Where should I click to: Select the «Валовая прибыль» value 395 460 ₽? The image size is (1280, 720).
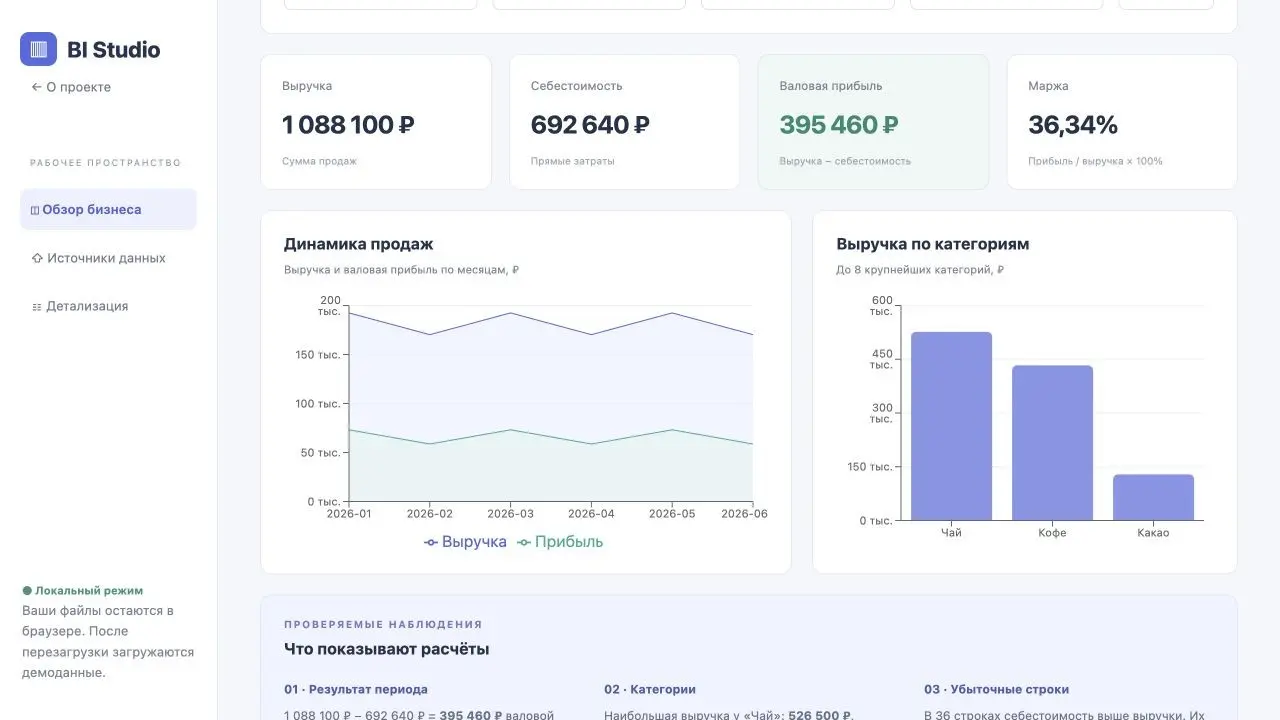839,125
